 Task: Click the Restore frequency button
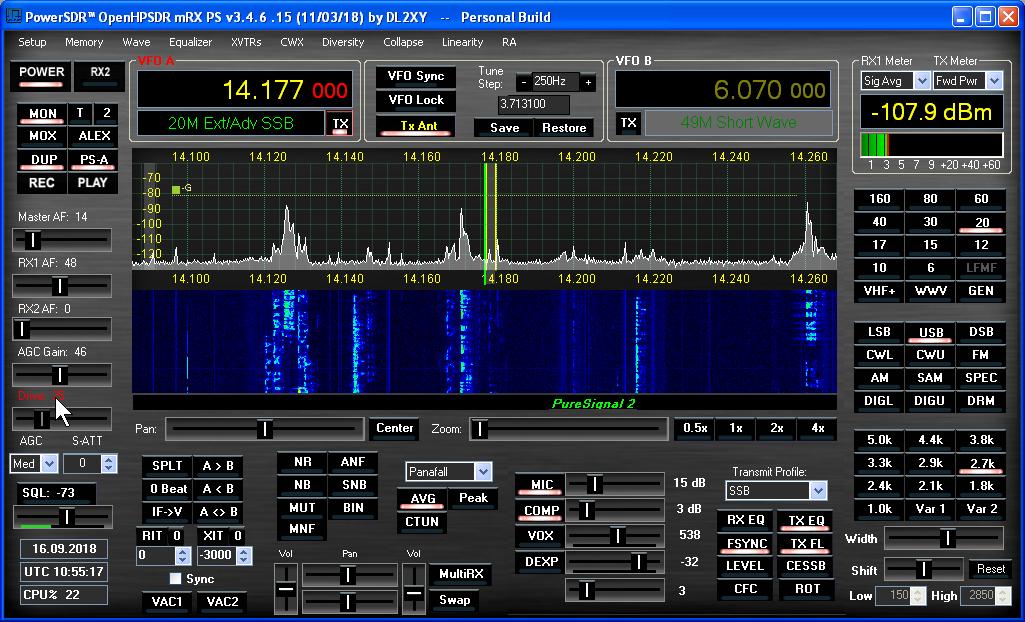pos(564,128)
